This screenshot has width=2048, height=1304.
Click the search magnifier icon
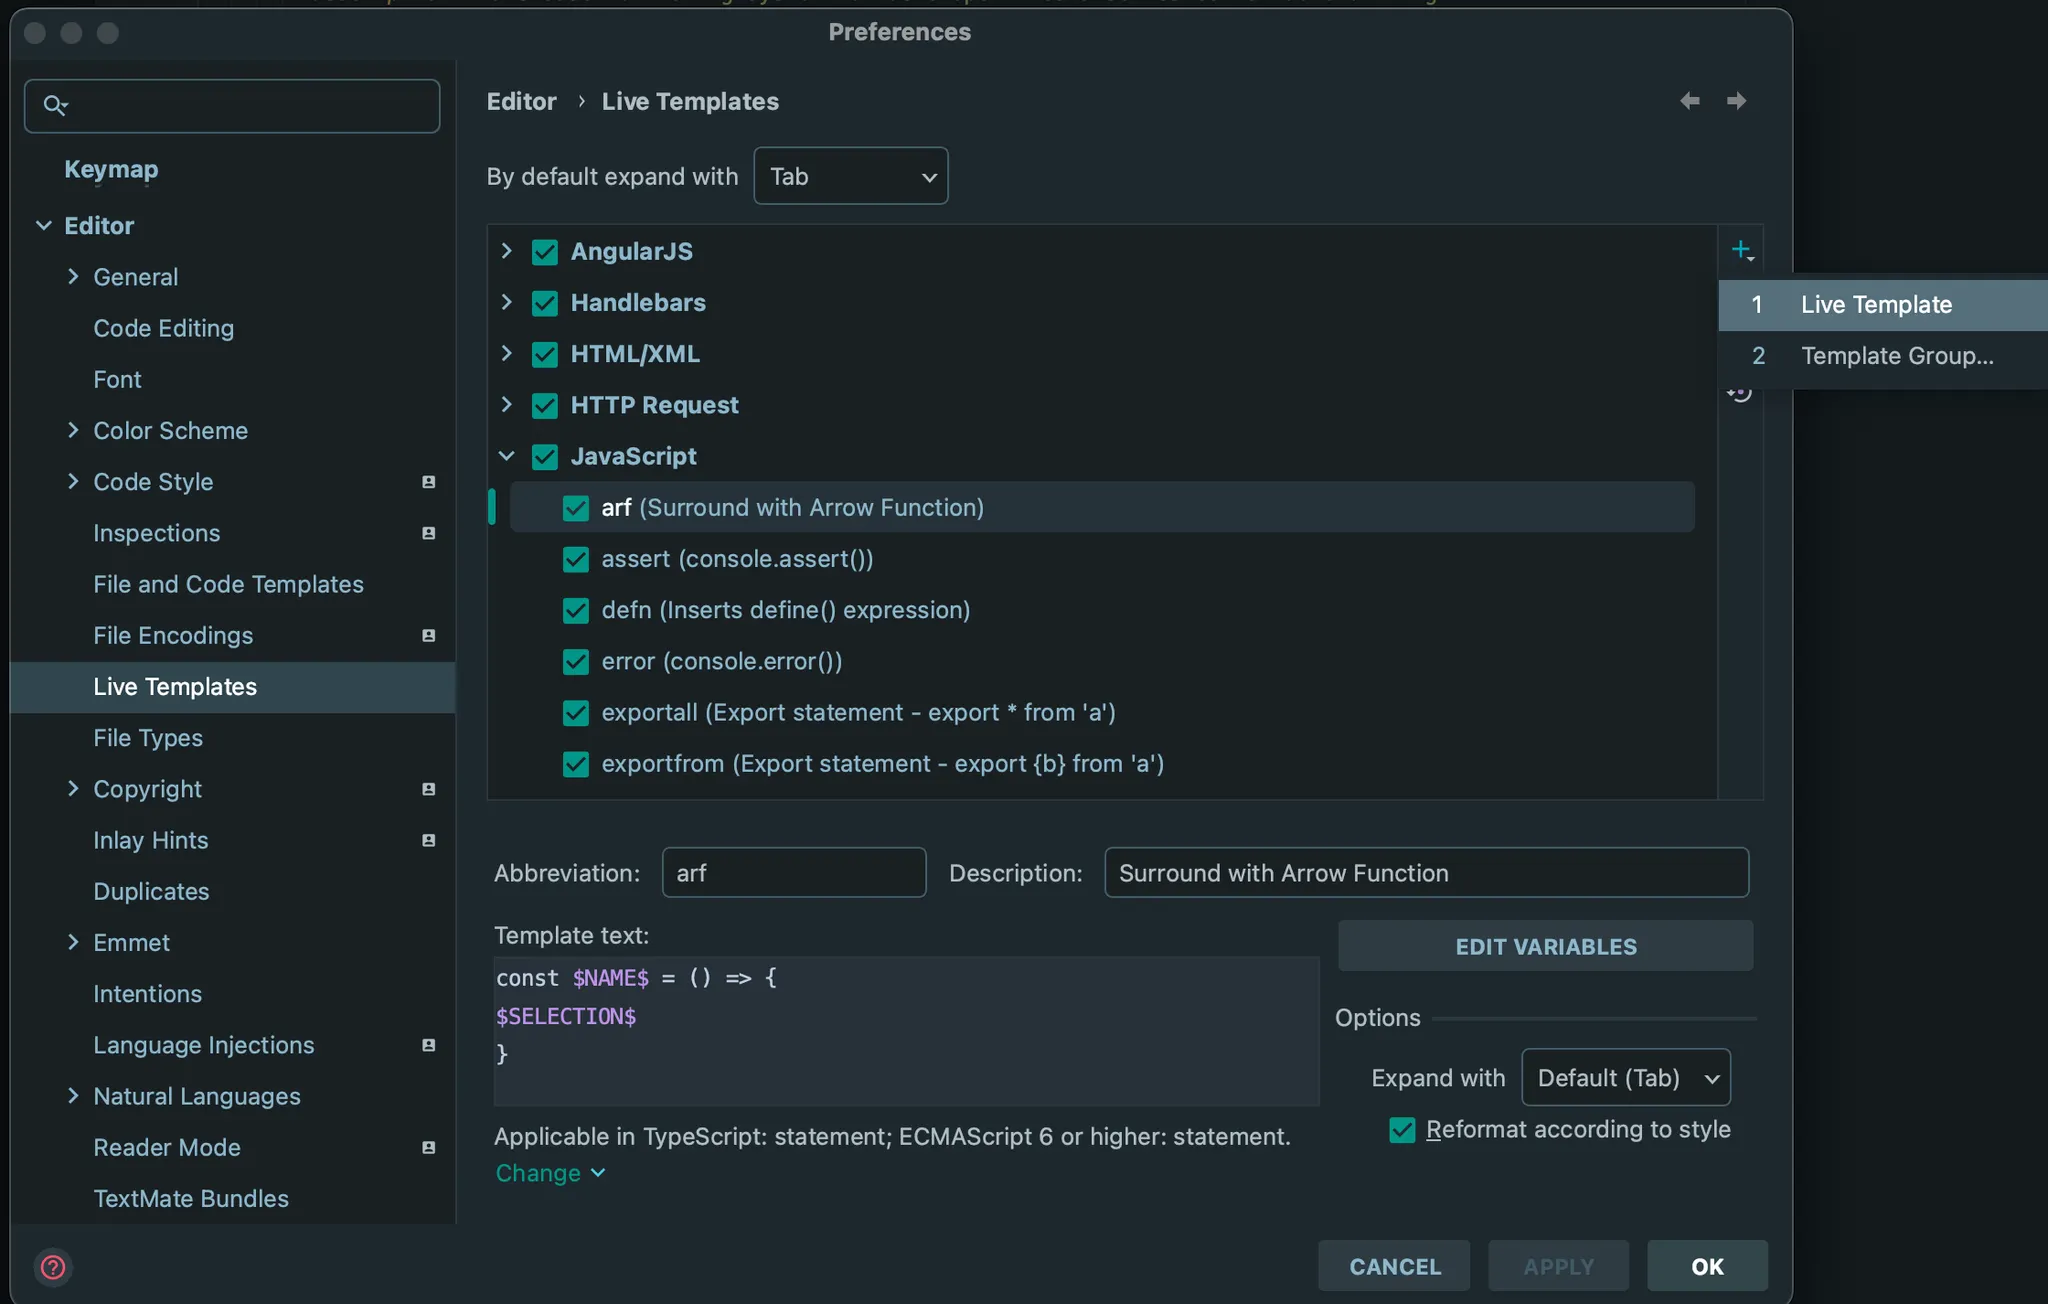pos(55,105)
